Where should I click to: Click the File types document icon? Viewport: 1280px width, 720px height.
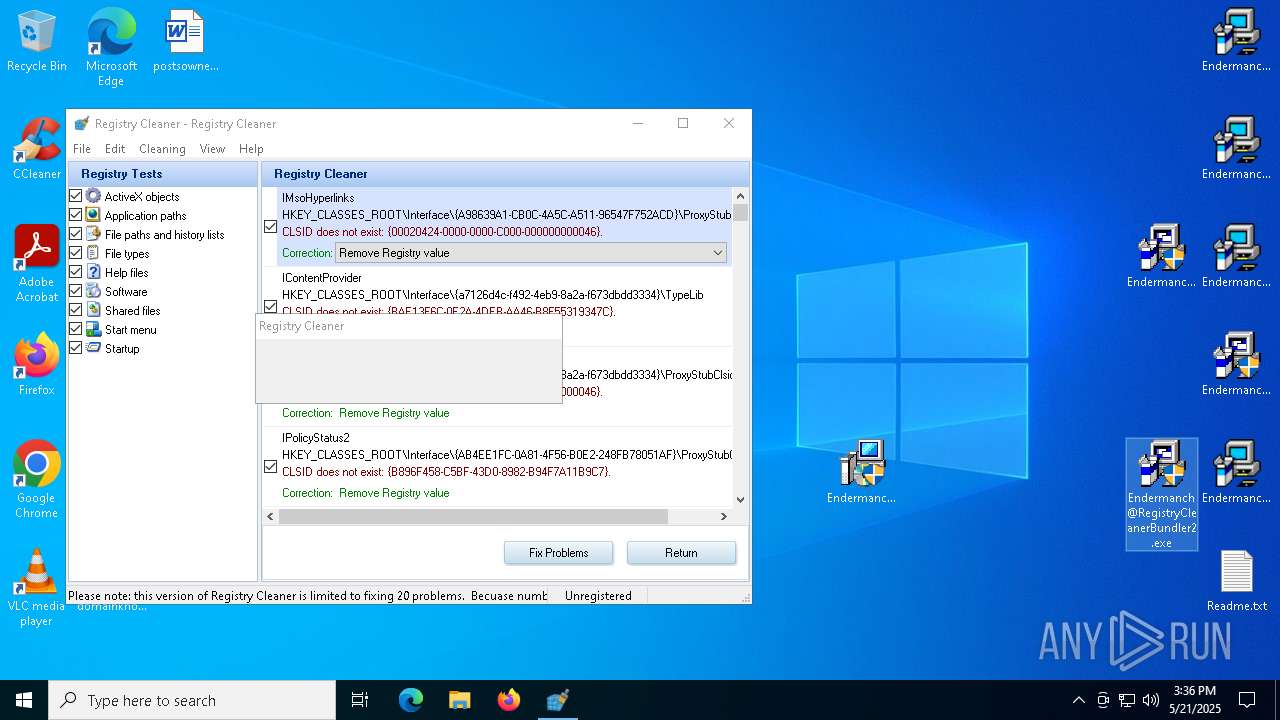click(x=93, y=253)
